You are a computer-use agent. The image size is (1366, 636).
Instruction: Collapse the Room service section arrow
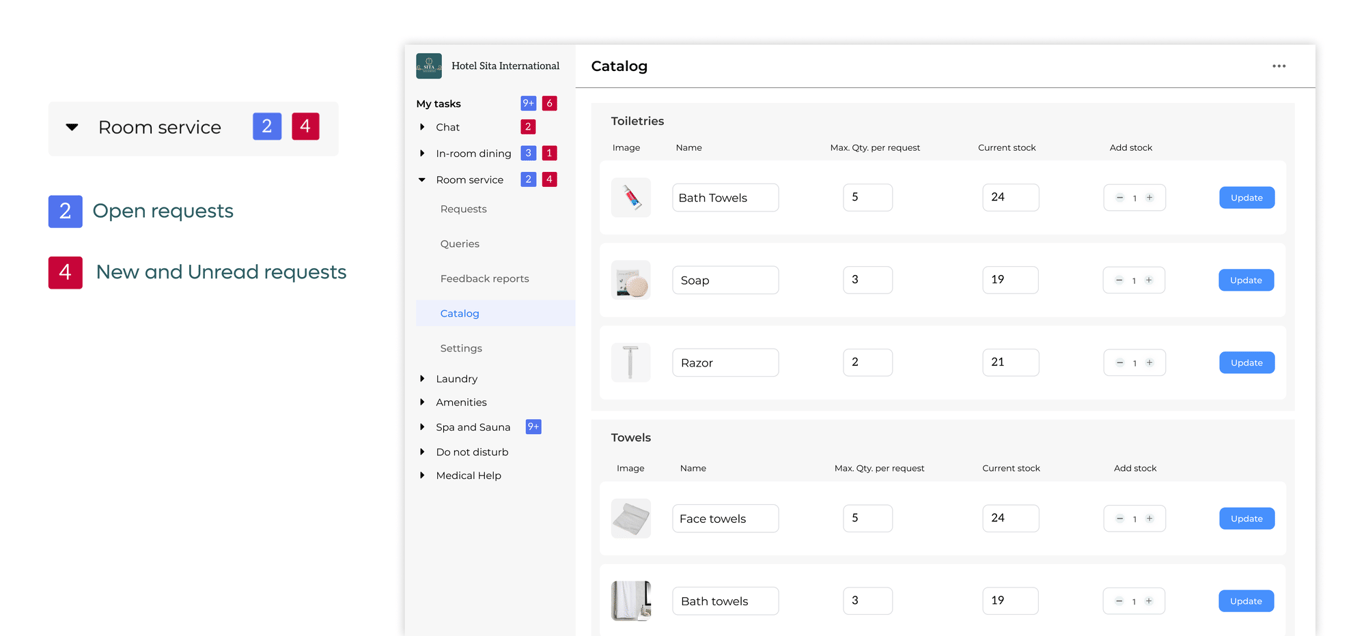tap(422, 180)
